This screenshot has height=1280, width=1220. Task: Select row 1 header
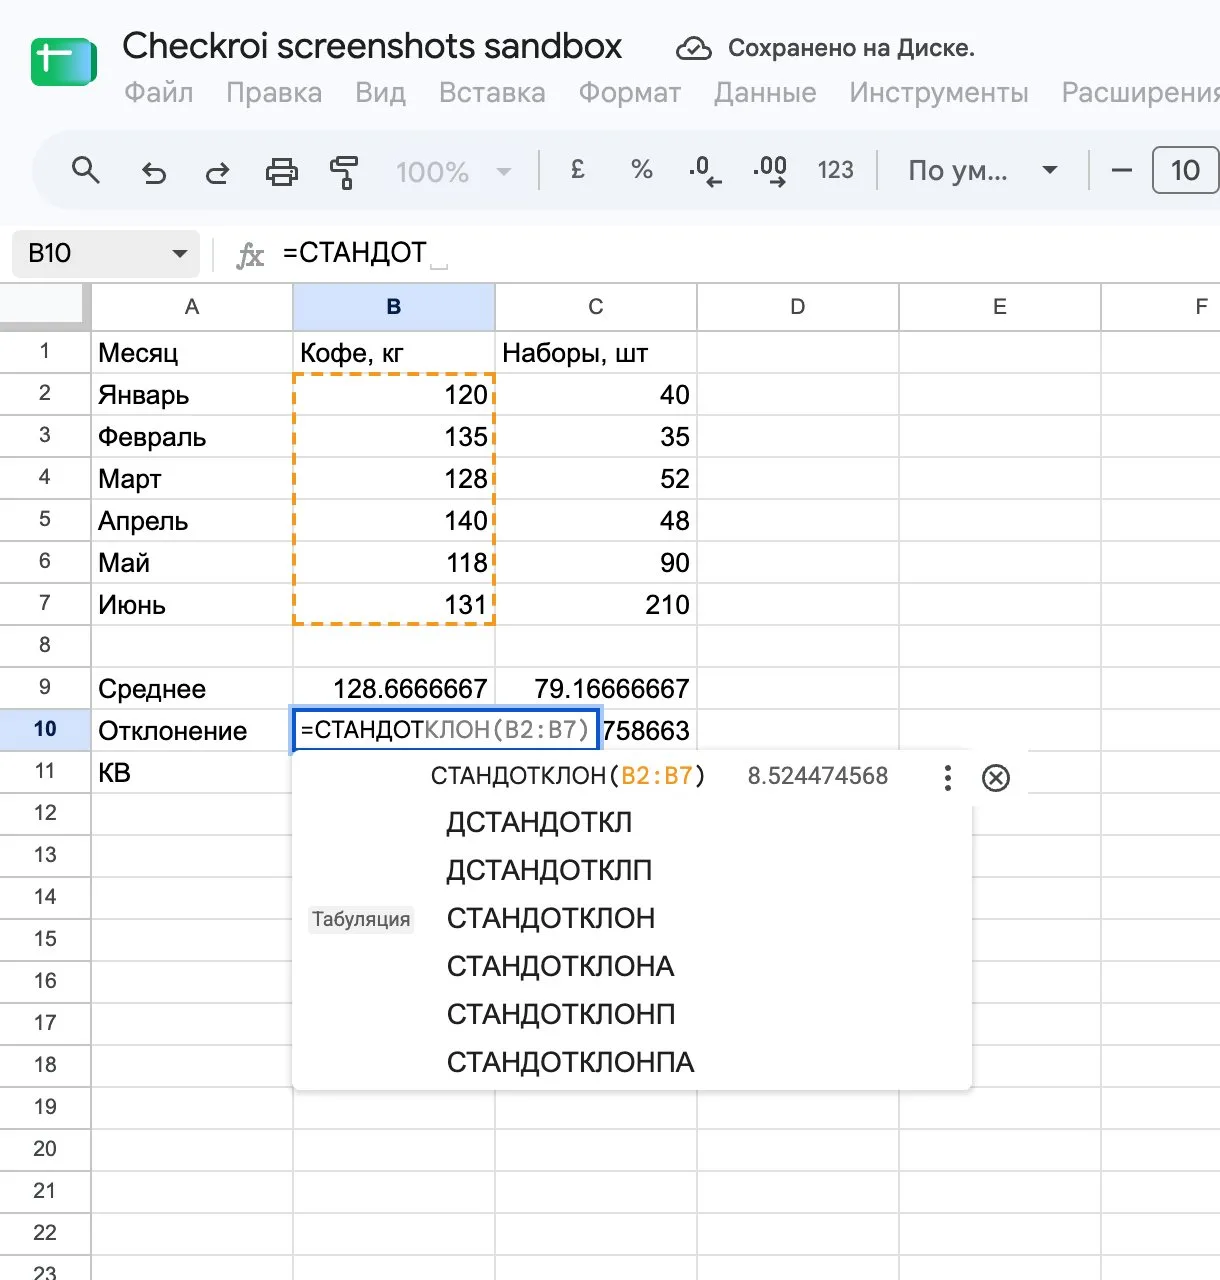pos(45,351)
